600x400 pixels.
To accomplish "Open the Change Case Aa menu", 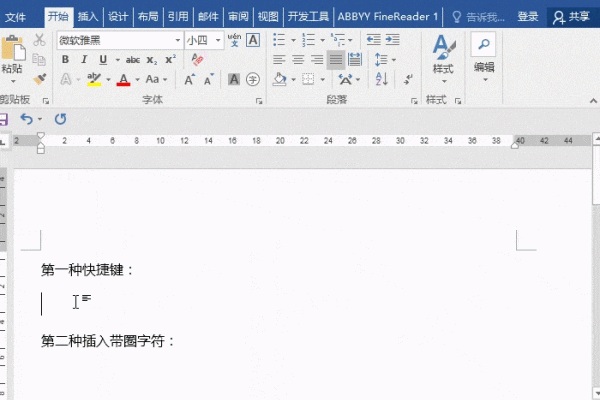I will [x=156, y=79].
